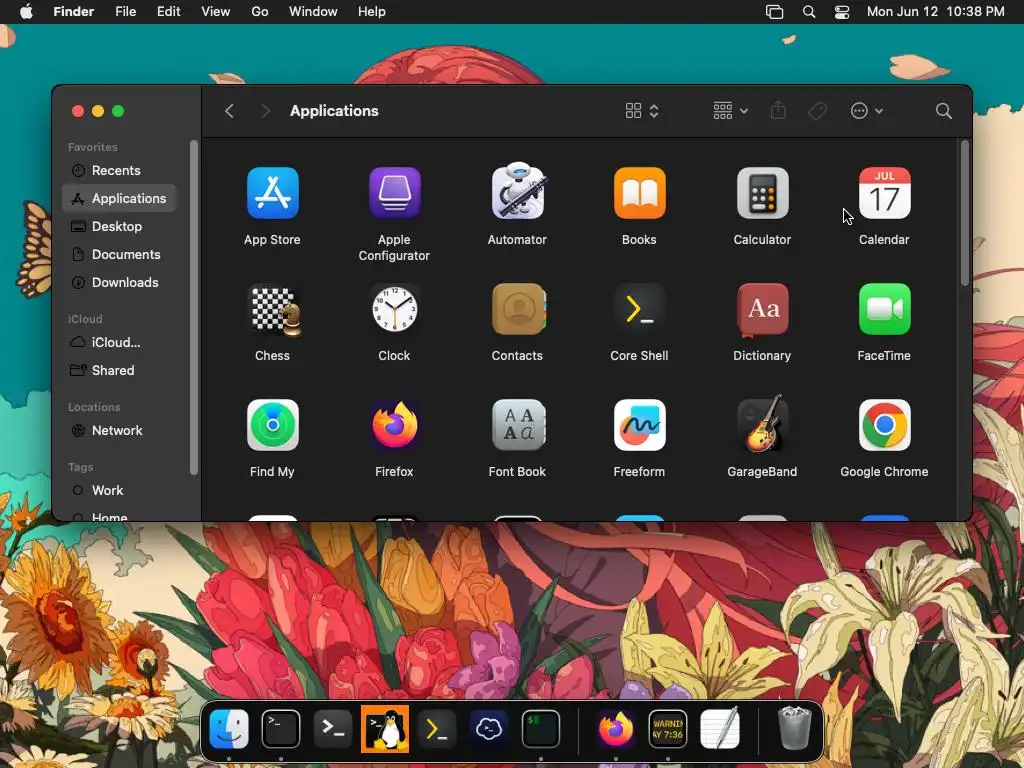The height and width of the screenshot is (768, 1024).
Task: Click the date and time clock
Action: click(935, 12)
